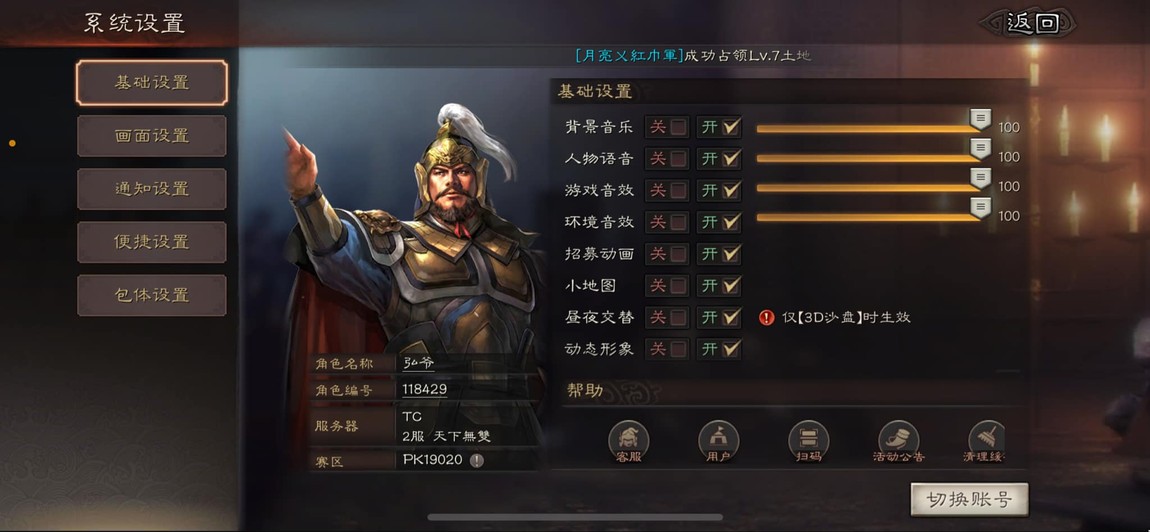Viewport: 1150px width, 532px height.
Task: Tap the red warning icon near 3D沙盘
Action: pyautogui.click(x=766, y=317)
